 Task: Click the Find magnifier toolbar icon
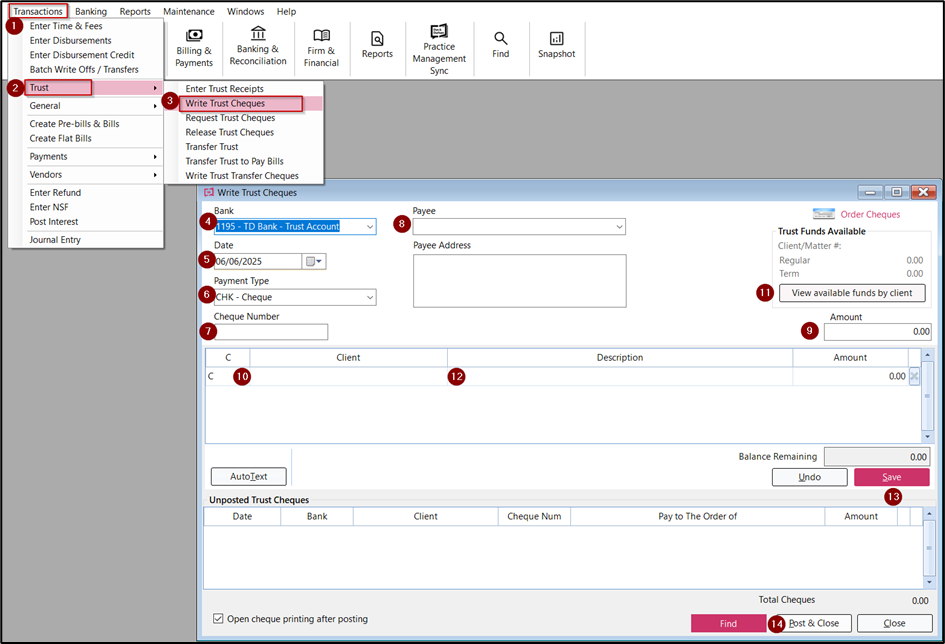click(x=500, y=45)
